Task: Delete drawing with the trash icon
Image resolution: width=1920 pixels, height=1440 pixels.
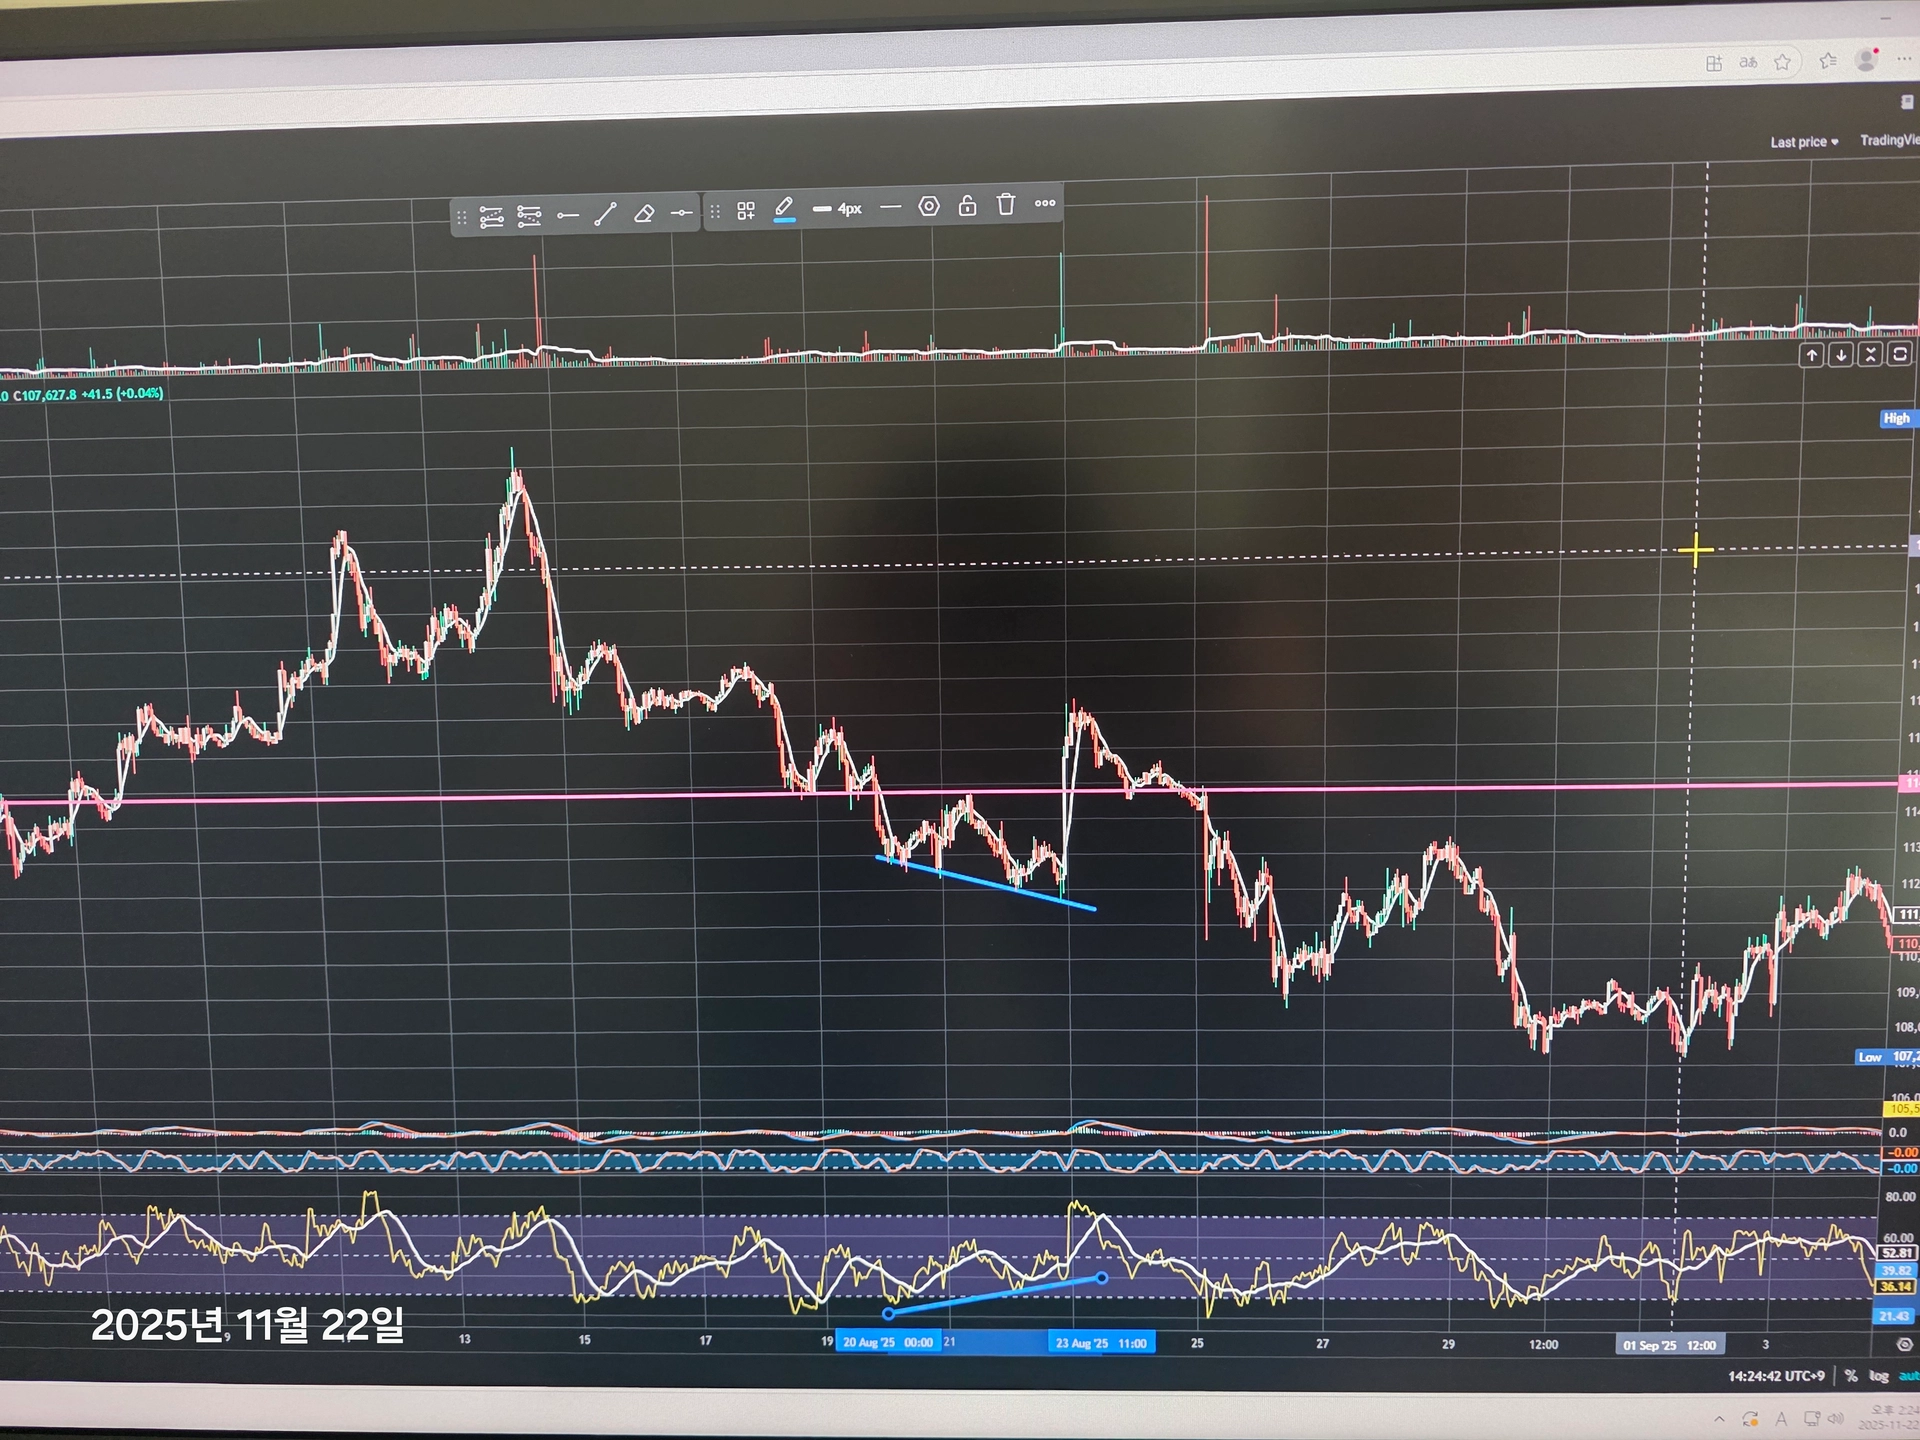Action: pyautogui.click(x=1006, y=204)
